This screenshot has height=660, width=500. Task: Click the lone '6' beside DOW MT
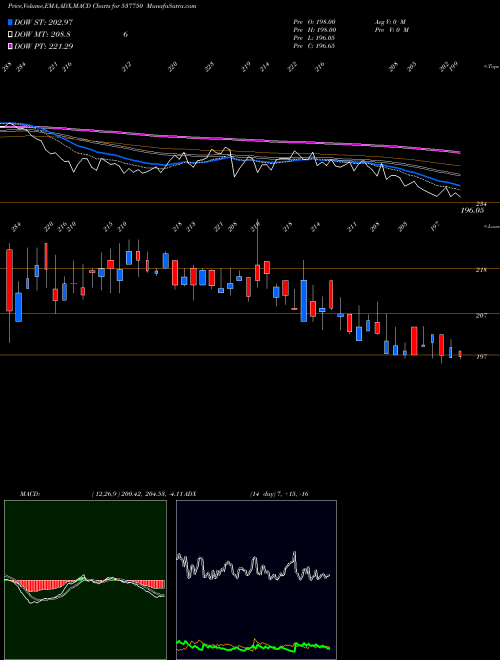[125, 35]
